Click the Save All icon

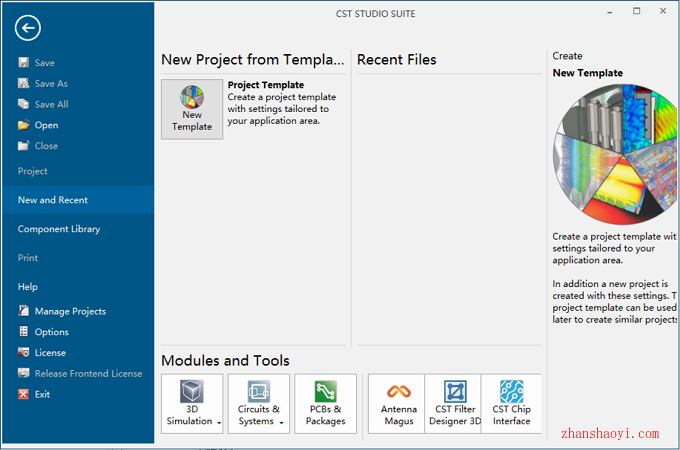pos(23,104)
